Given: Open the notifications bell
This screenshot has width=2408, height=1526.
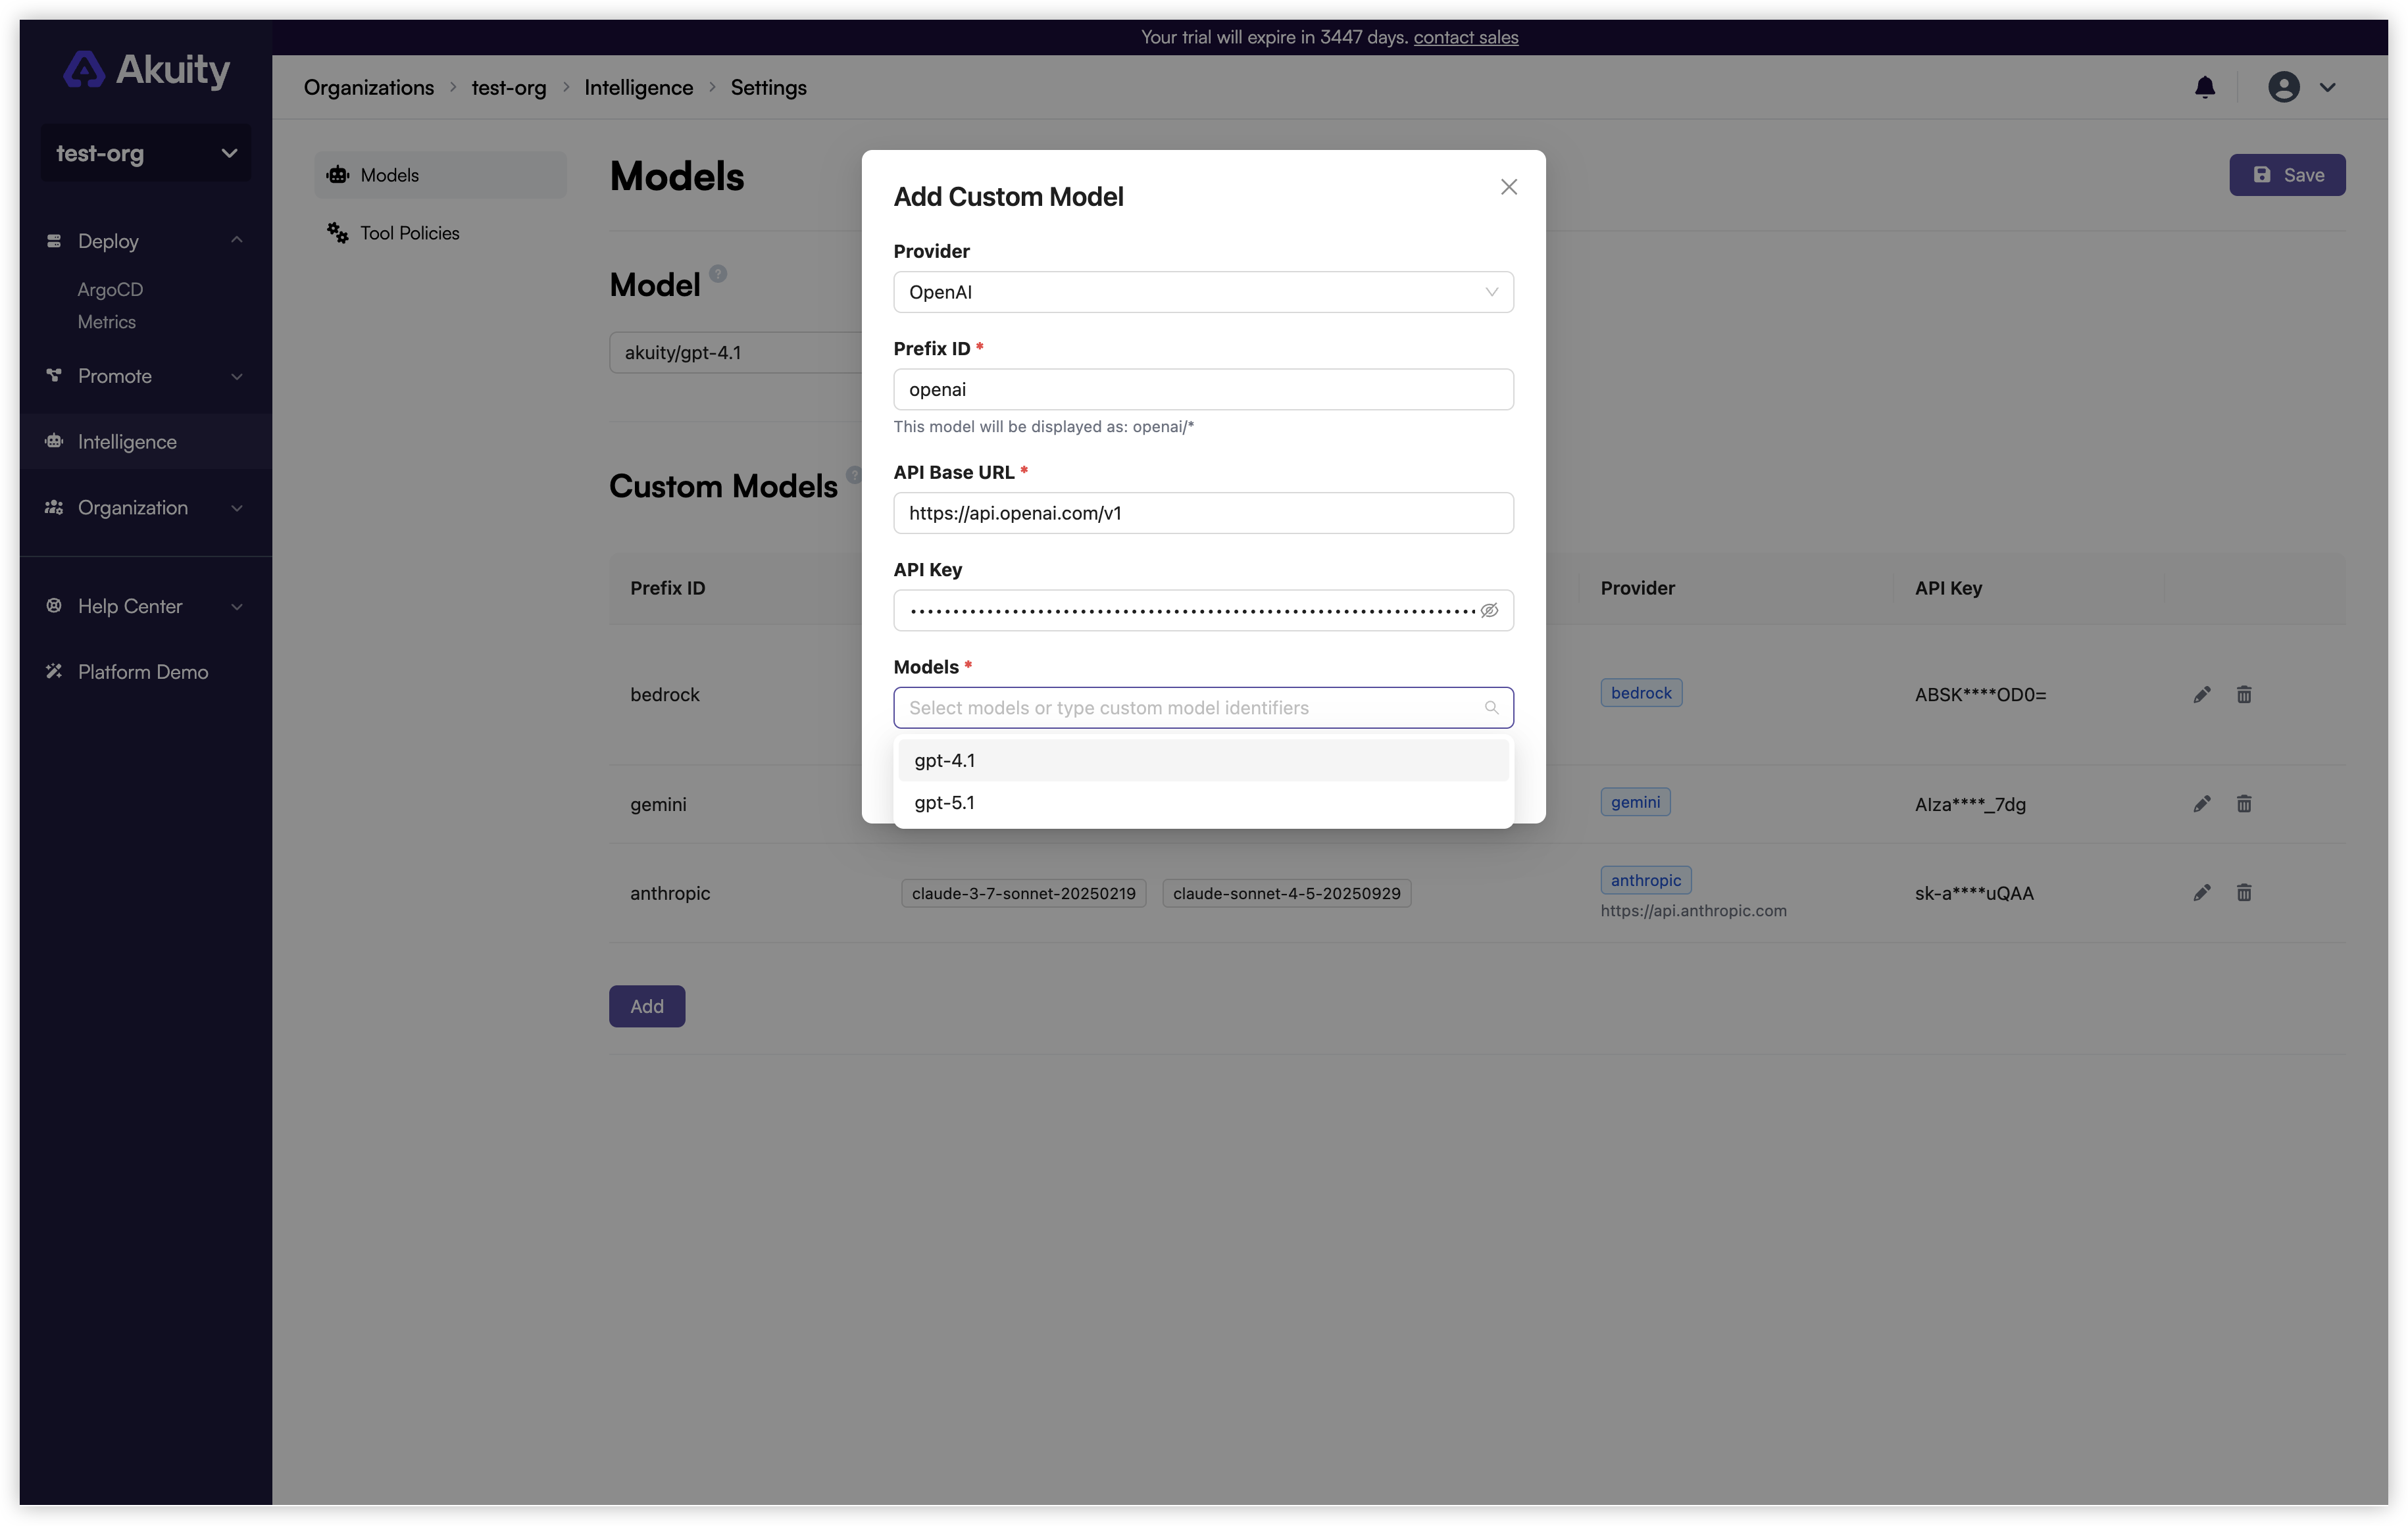Looking at the screenshot, I should 2204,88.
